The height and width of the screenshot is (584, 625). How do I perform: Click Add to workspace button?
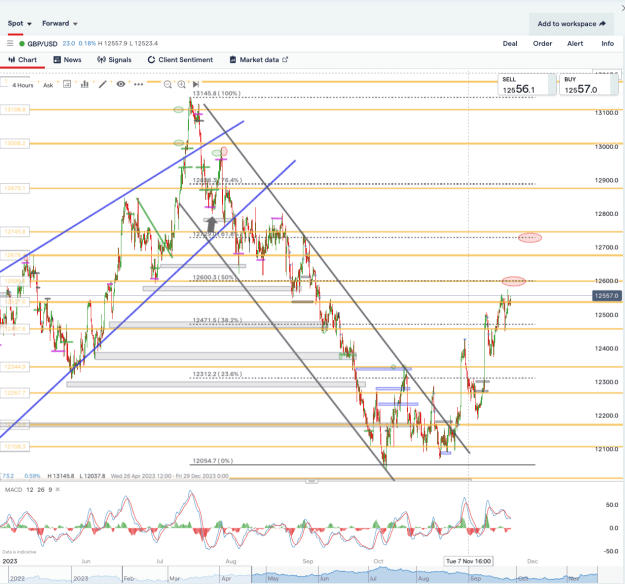click(x=571, y=24)
